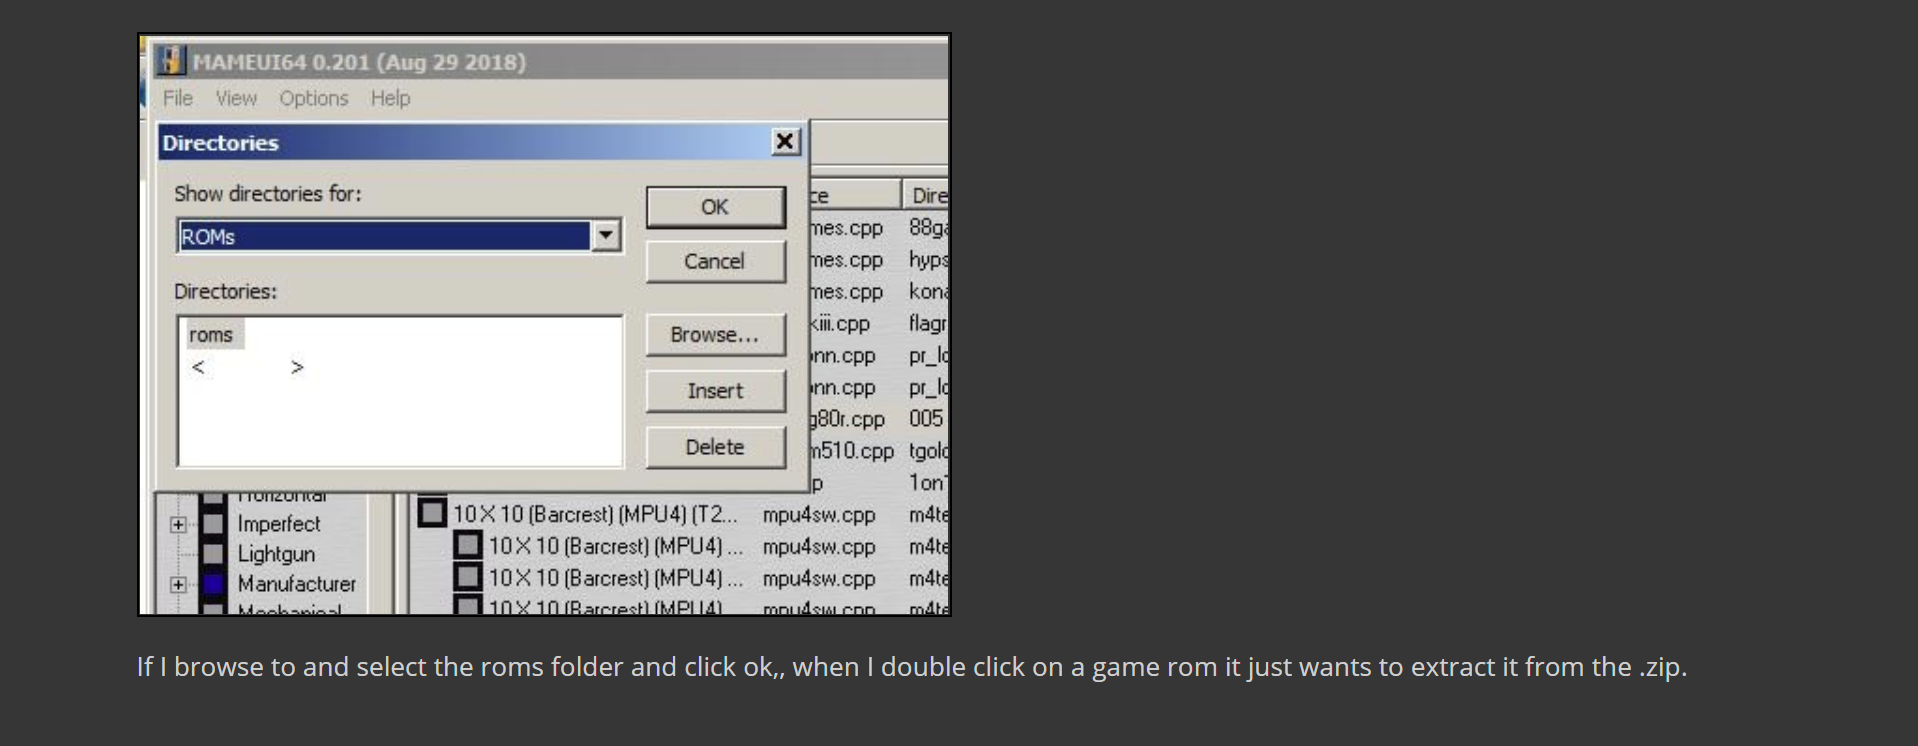Open the File menu
1918x746 pixels.
point(178,98)
